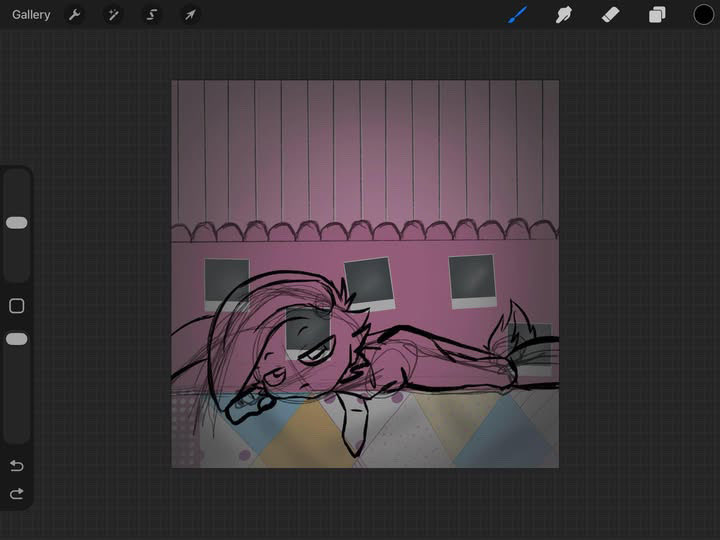Redo the last undone stroke
The width and height of the screenshot is (720, 540).
(x=17, y=494)
